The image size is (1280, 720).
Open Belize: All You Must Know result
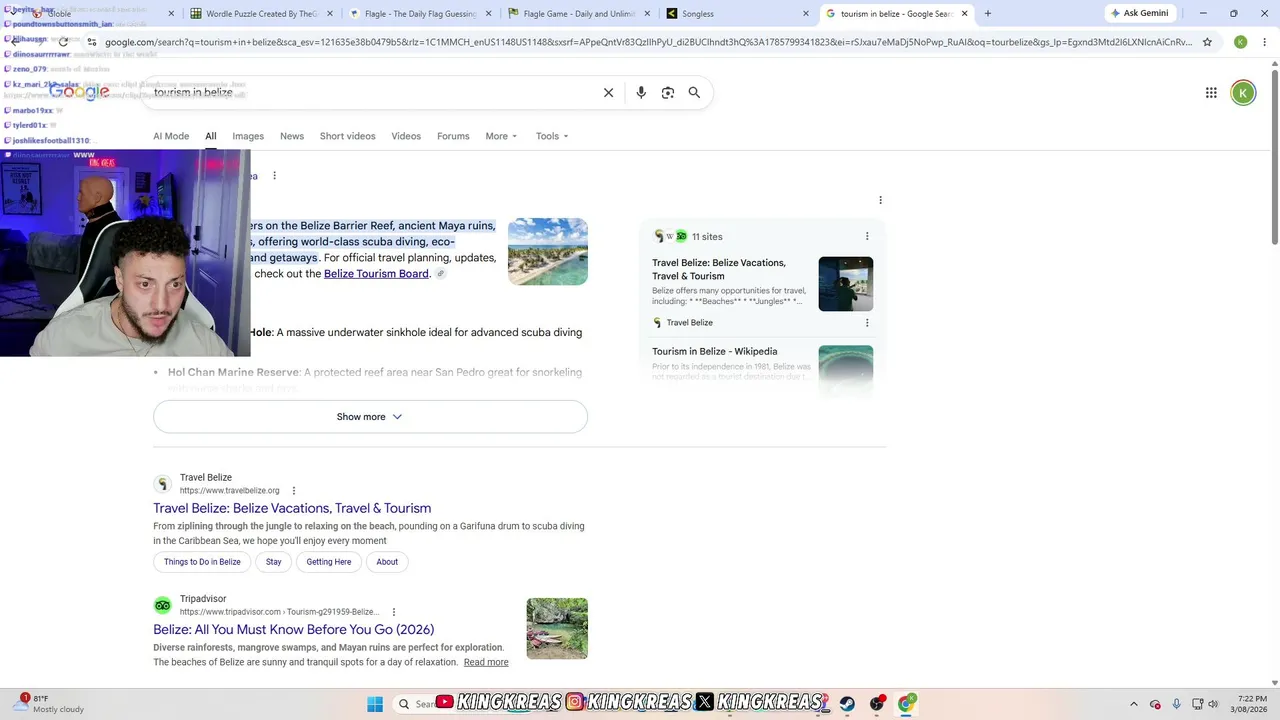(293, 629)
